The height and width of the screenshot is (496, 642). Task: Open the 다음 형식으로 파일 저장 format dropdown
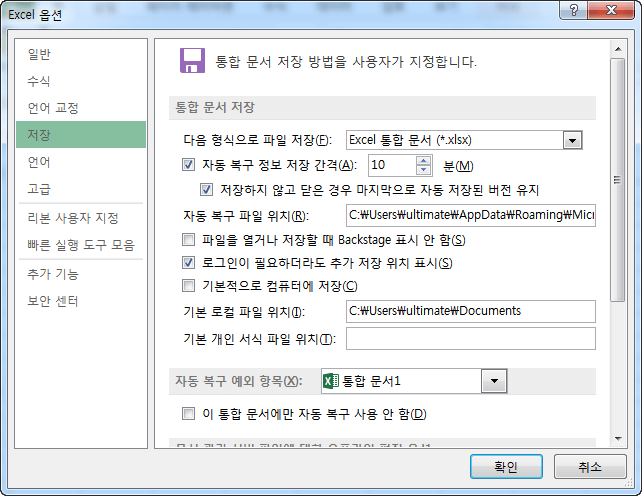tap(572, 140)
